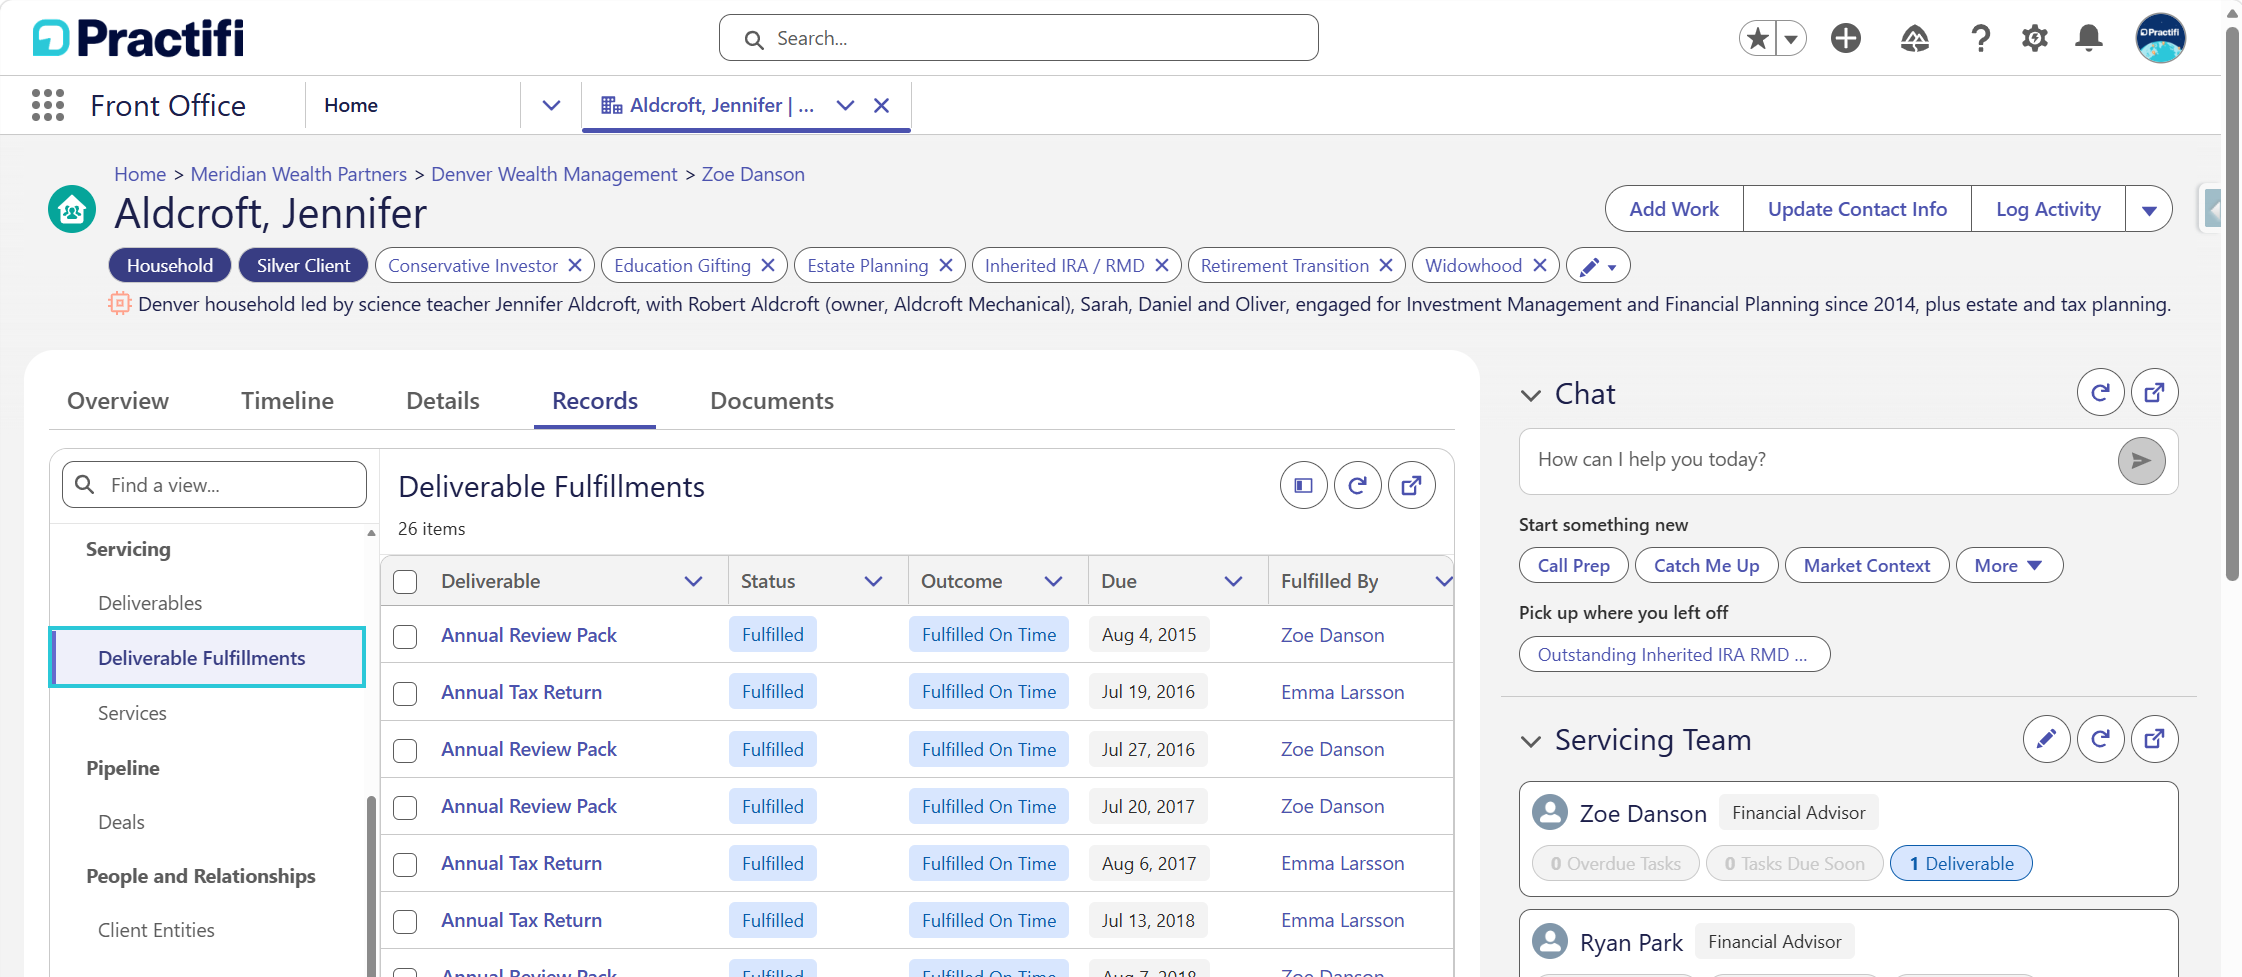Image resolution: width=2242 pixels, height=977 pixels.
Task: Open the Due column menu
Action: tap(1233, 581)
